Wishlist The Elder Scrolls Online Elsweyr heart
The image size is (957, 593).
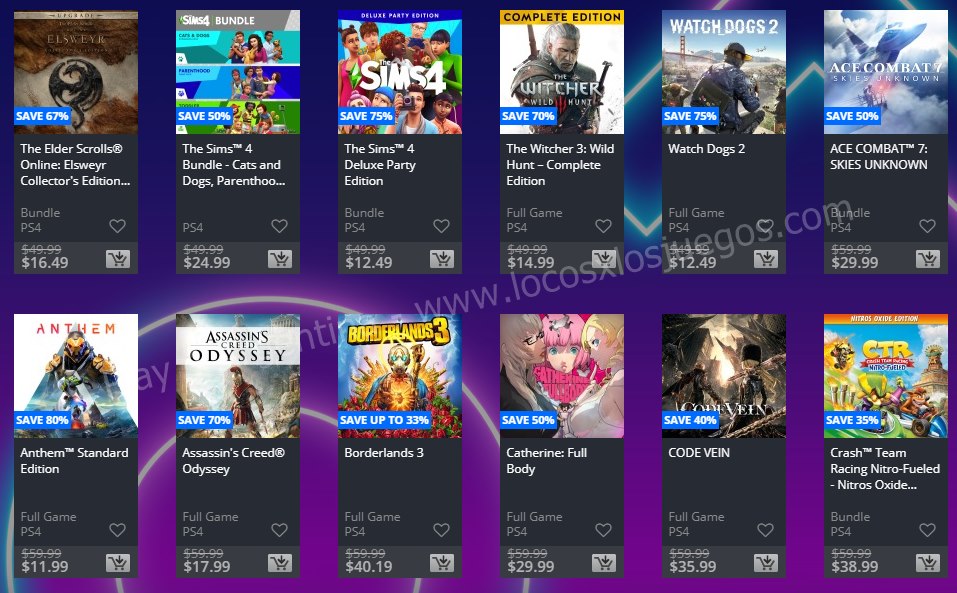pos(117,226)
